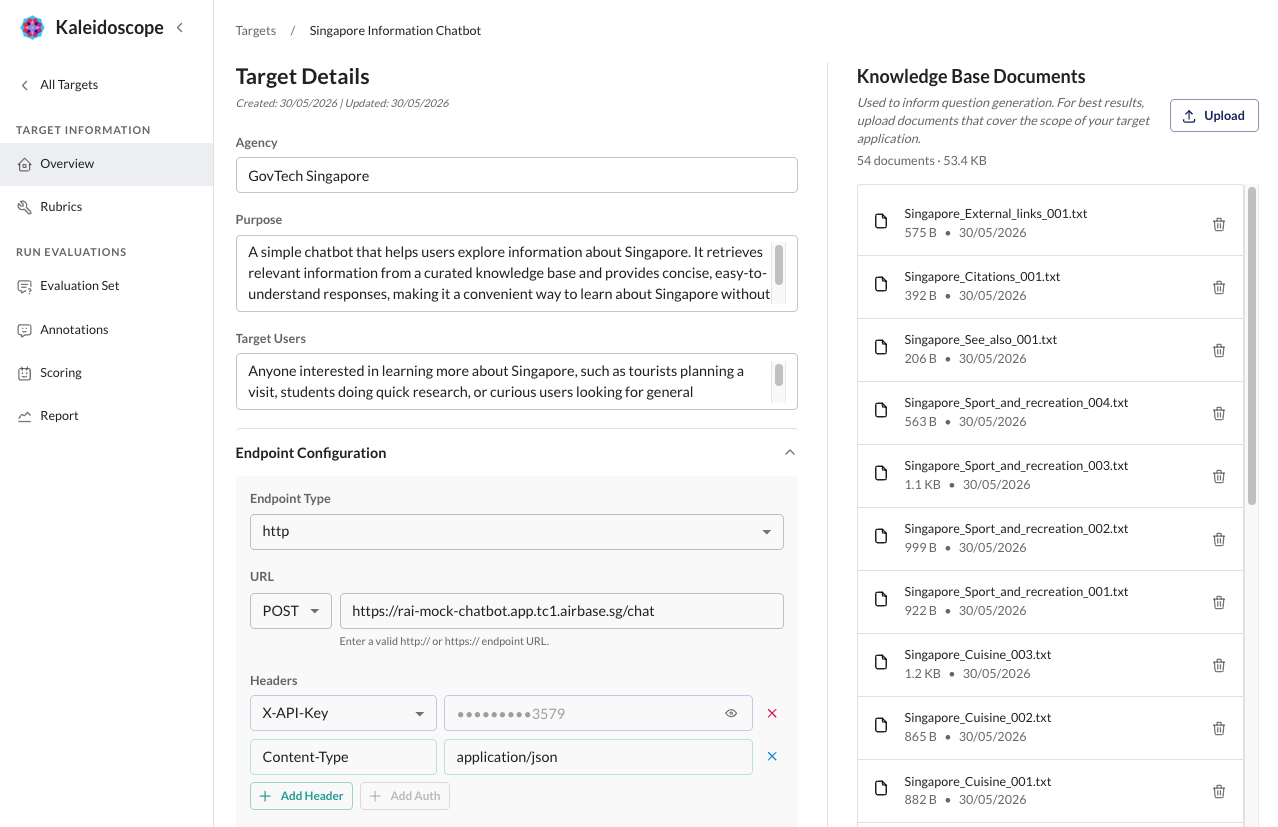Viewport: 1278px width, 827px height.
Task: Select the Singapore_Citations_001.txt file name
Action: pos(982,277)
